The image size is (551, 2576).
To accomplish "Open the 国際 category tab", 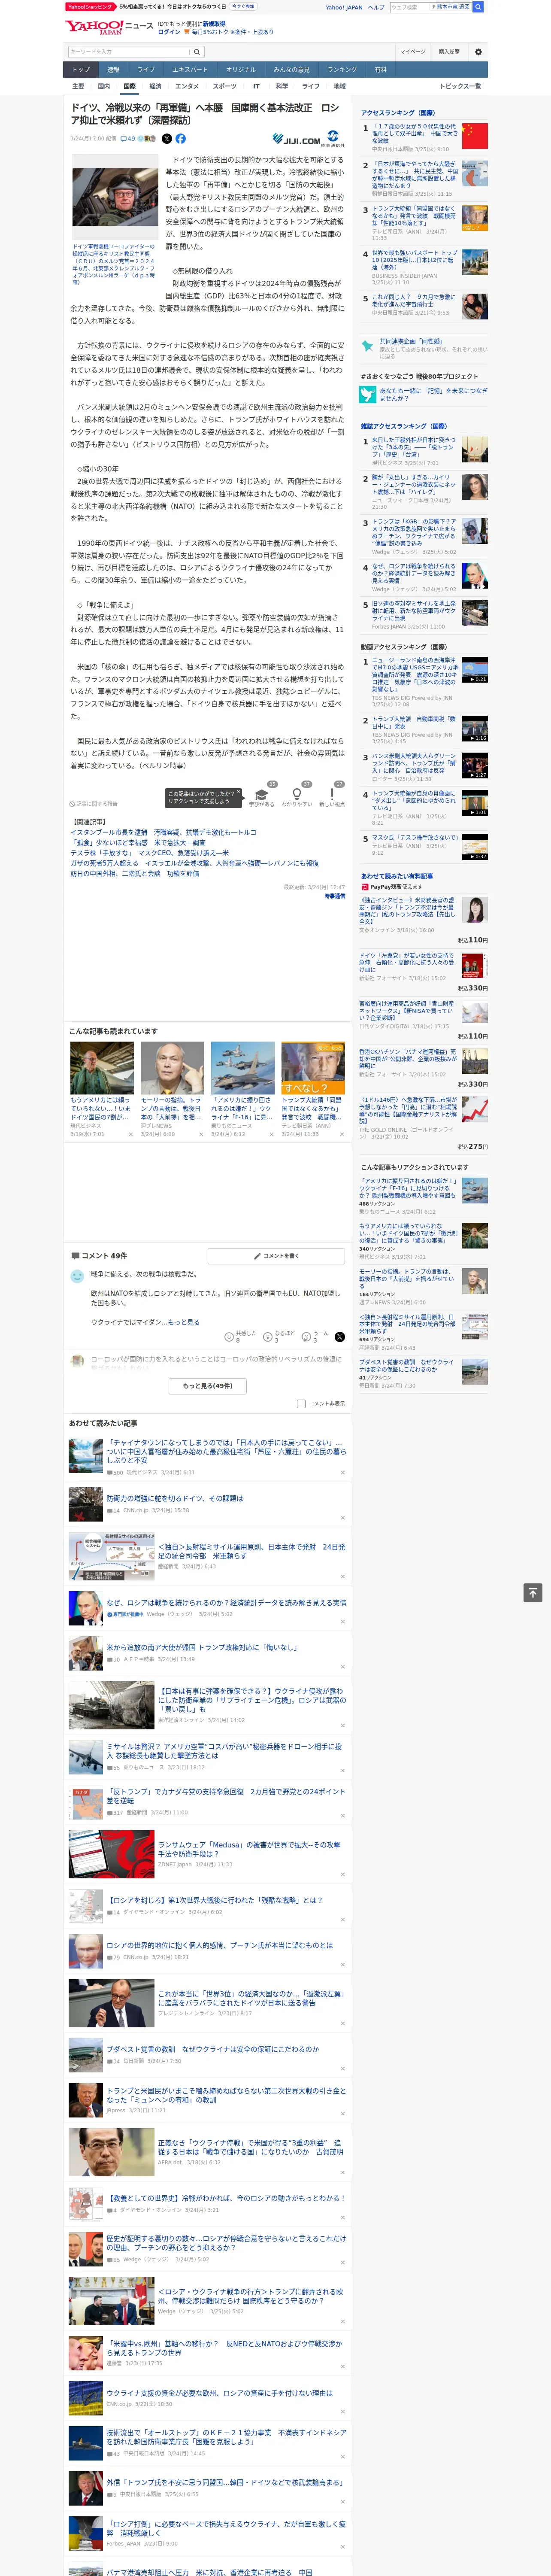I will [x=129, y=86].
